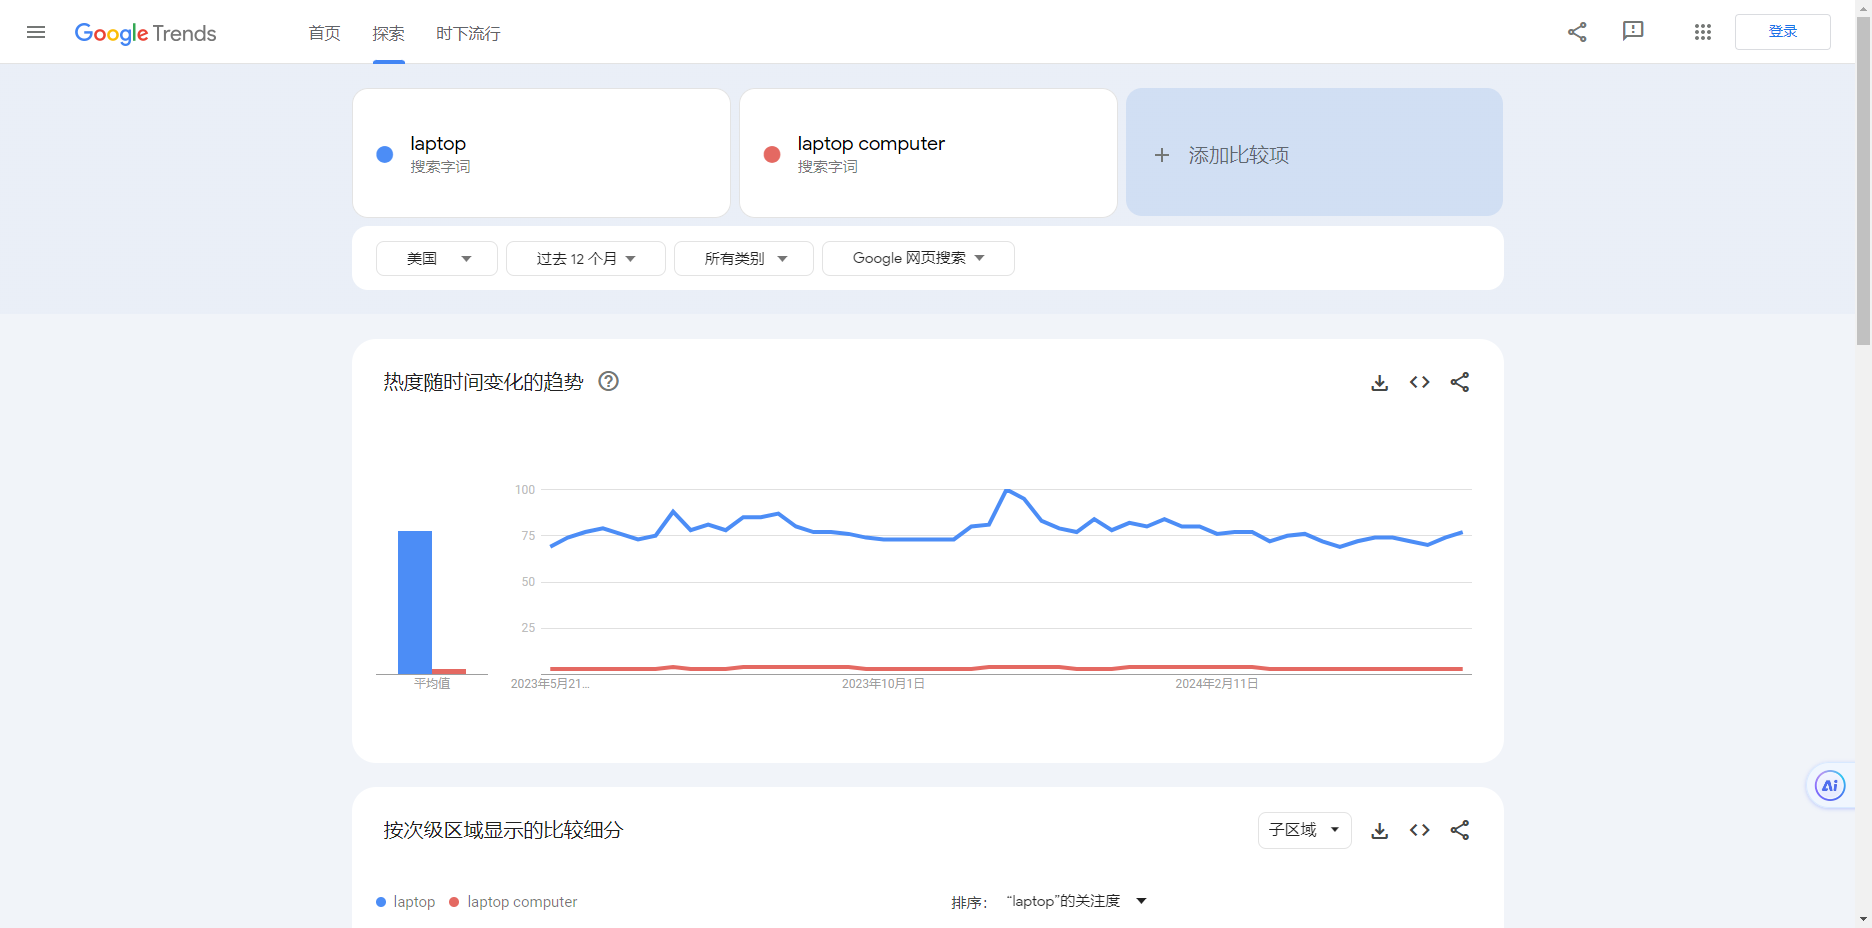Open the 过去 12 个月 time range dropdown

(585, 258)
